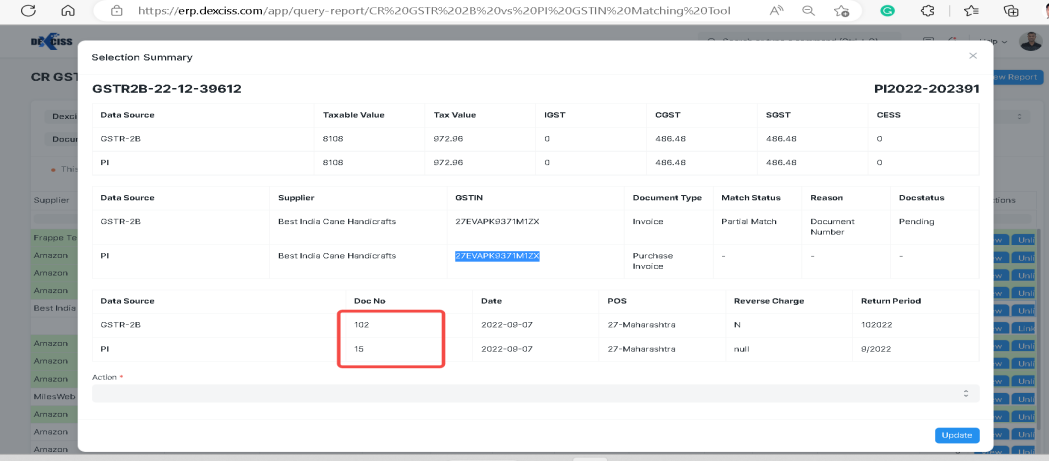Click the highlighted PI GSTIN value
The image size is (1050, 462).
click(497, 256)
